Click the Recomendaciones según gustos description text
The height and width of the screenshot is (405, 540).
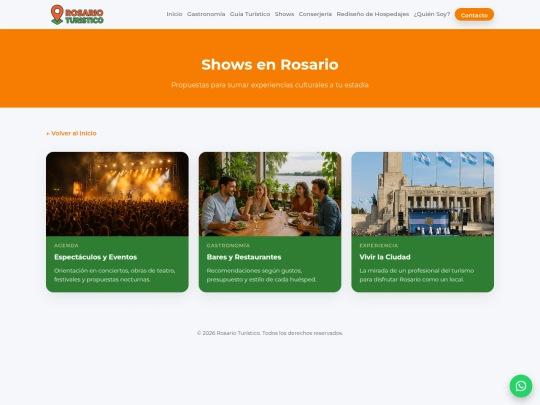click(x=261, y=275)
